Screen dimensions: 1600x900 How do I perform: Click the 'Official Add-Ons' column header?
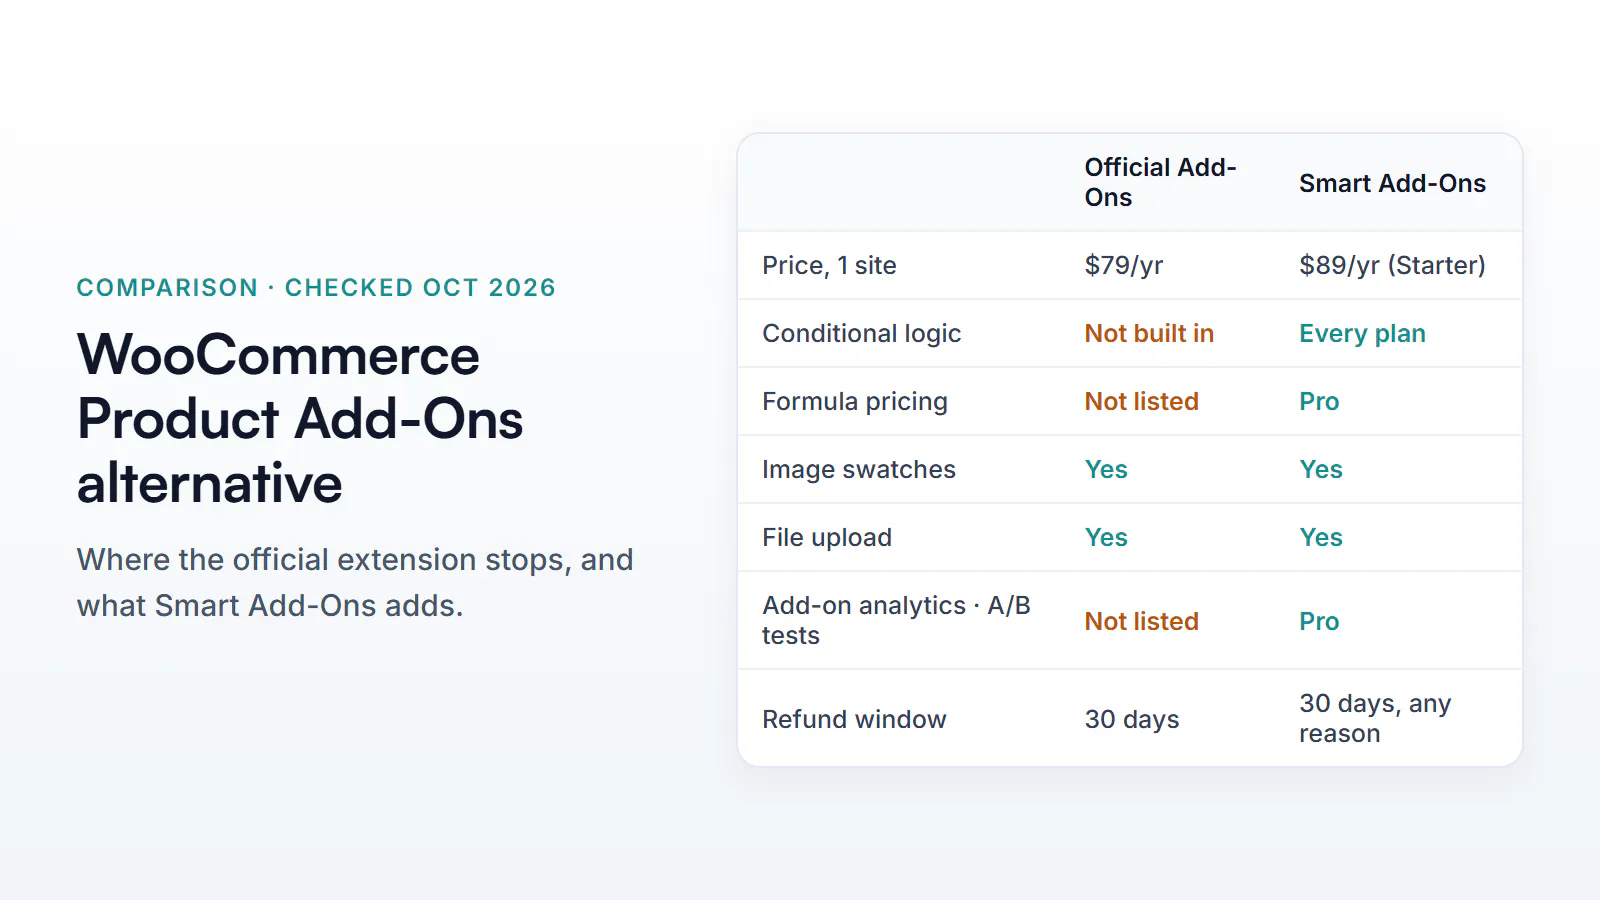pyautogui.click(x=1160, y=182)
